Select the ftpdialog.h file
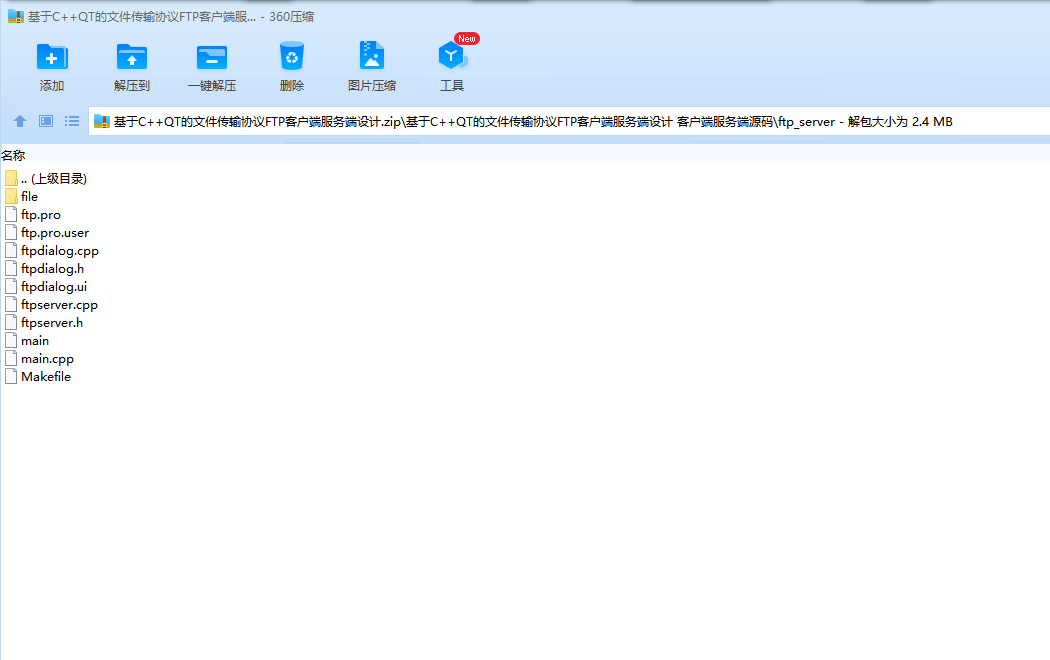 (52, 269)
